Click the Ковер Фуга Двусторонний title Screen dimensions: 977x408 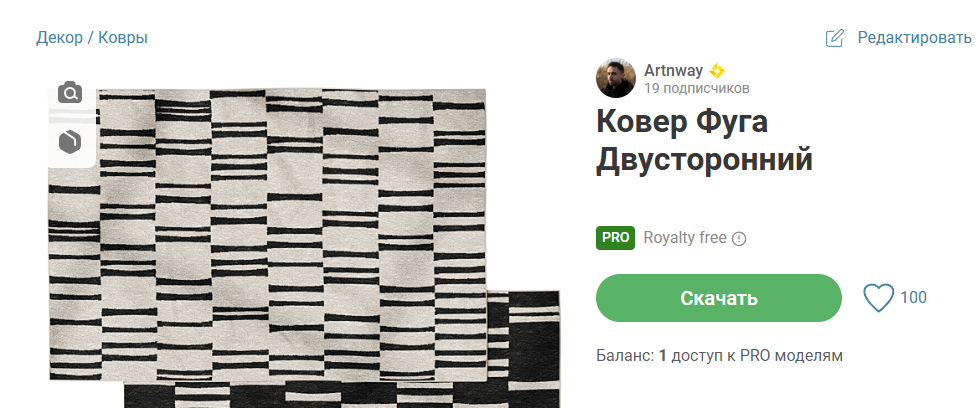[x=704, y=141]
